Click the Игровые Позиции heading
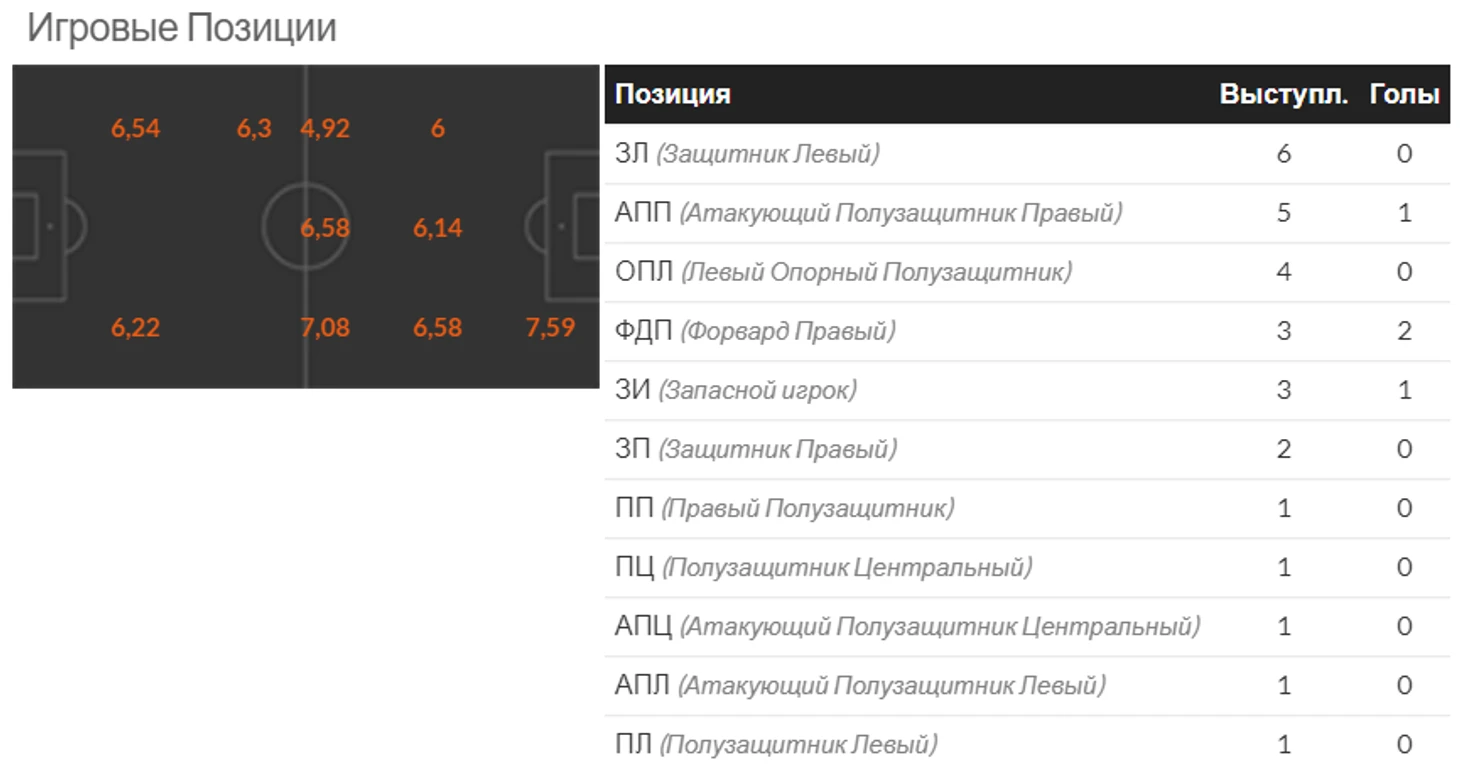Viewport: 1460px width, 780px height. coord(181,28)
